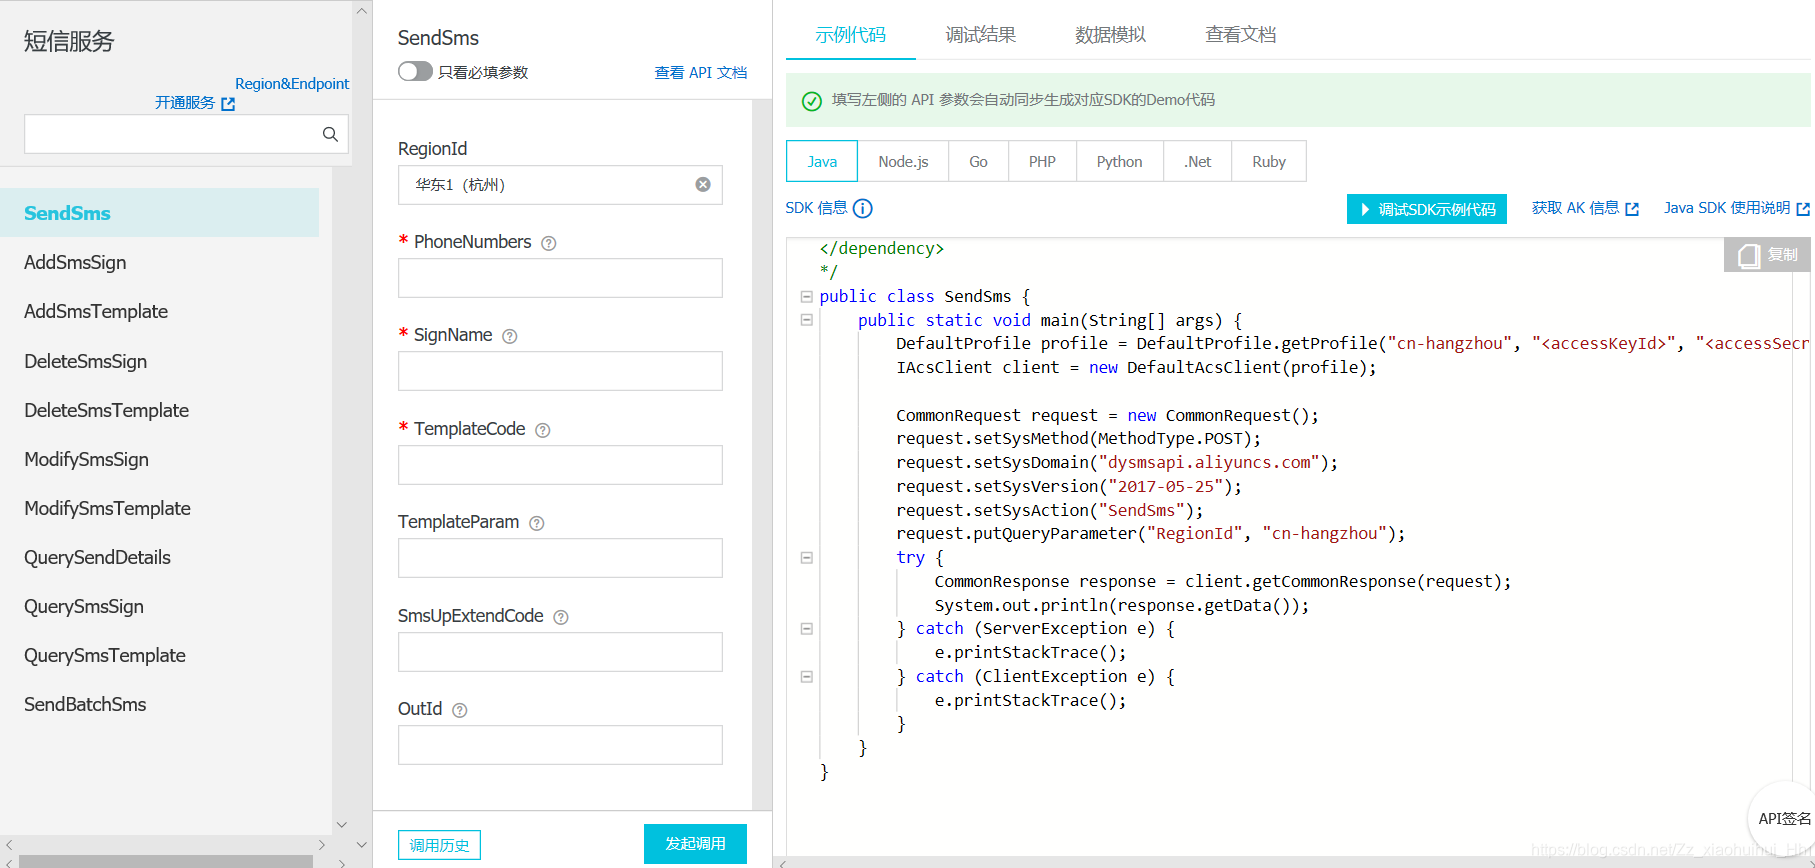Select QuerySmsSign in the API list

(x=84, y=606)
